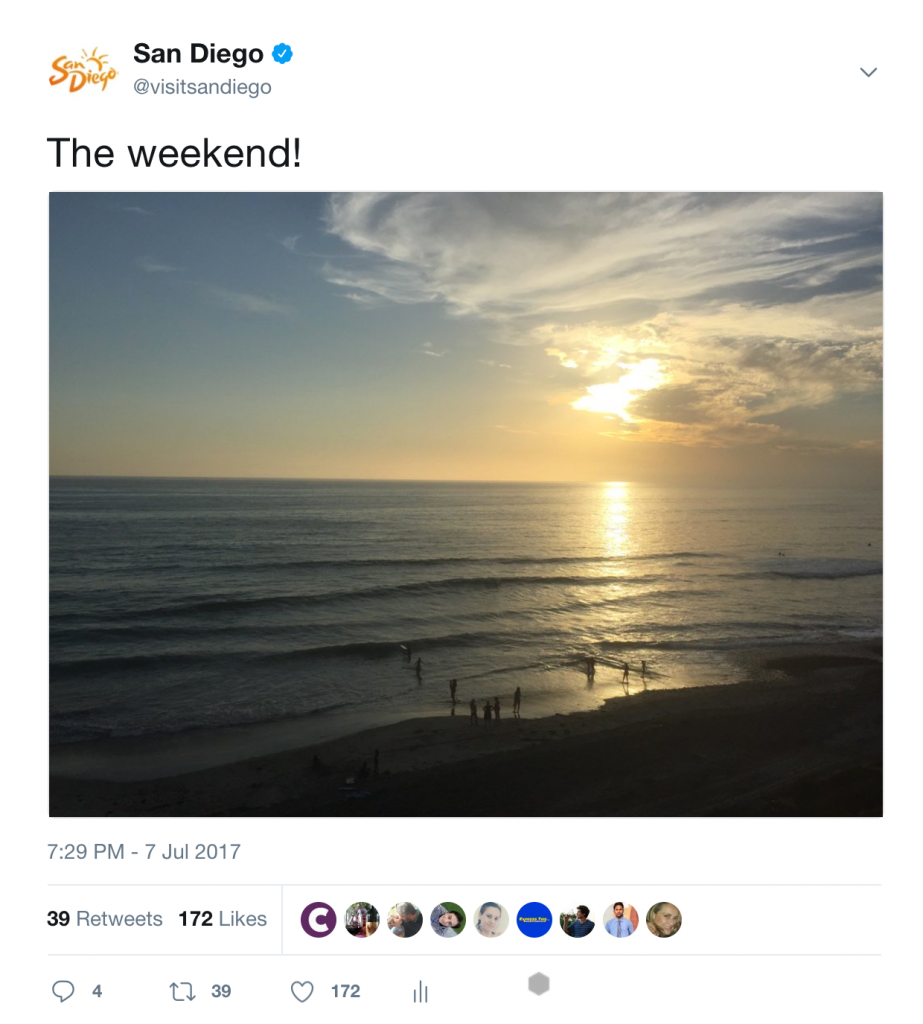923x1024 pixels.
Task: Open the @visitsandiego handle
Action: click(202, 87)
